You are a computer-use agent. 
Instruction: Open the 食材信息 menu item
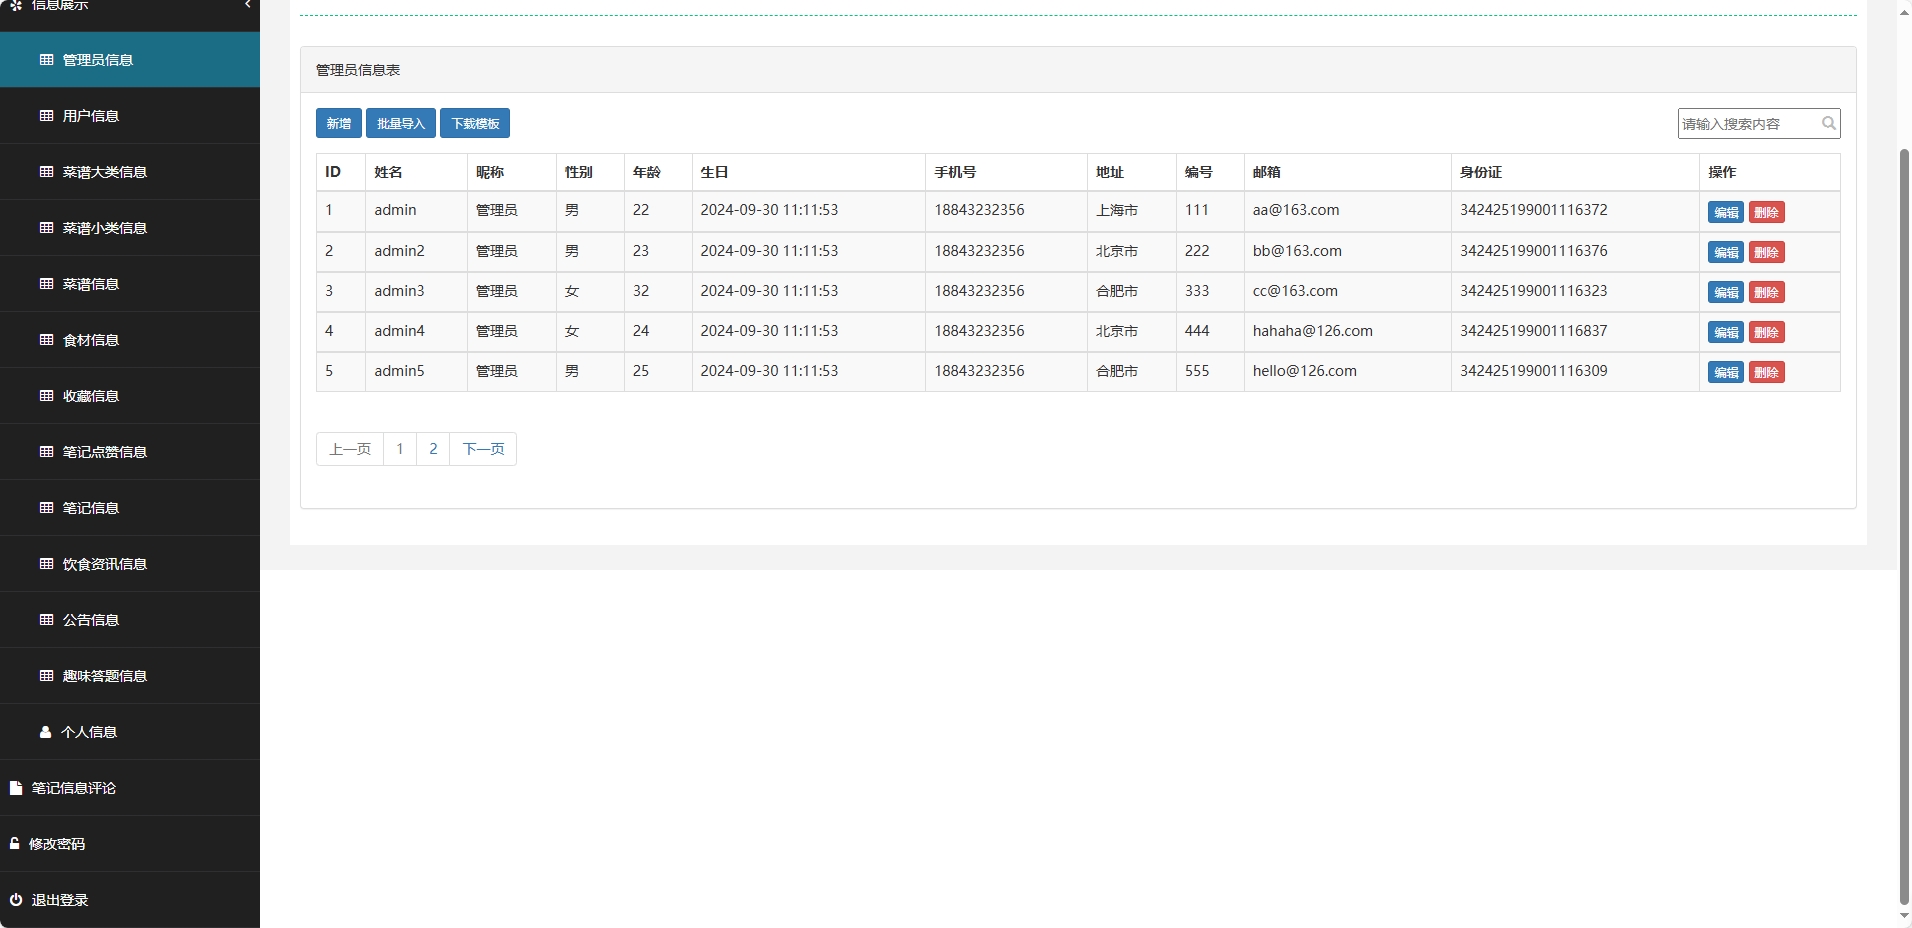point(90,340)
